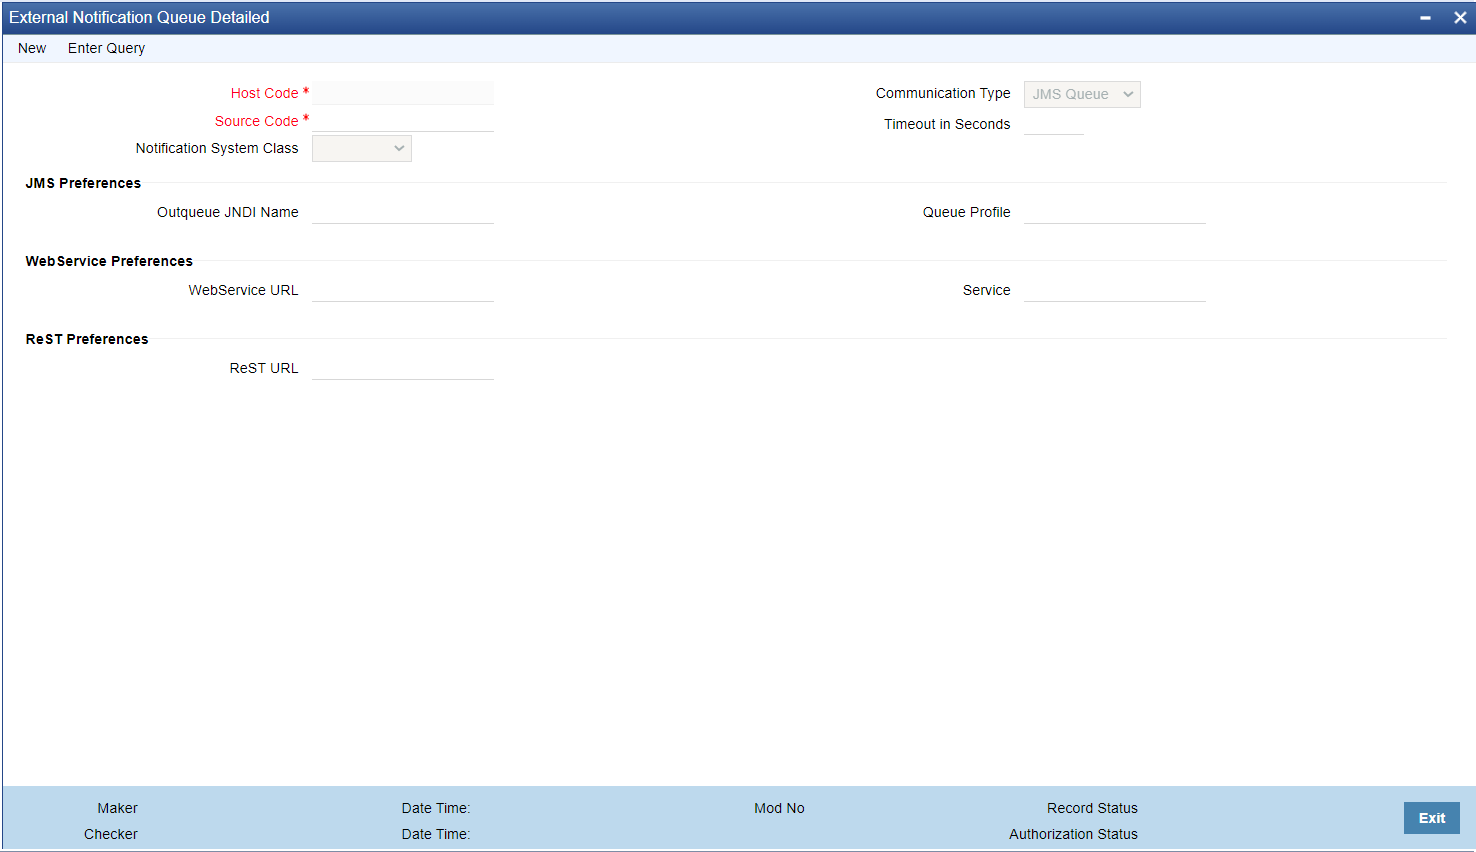Viewport: 1476px width, 852px height.
Task: Click the Date Time label beside Maker
Action: (x=436, y=808)
